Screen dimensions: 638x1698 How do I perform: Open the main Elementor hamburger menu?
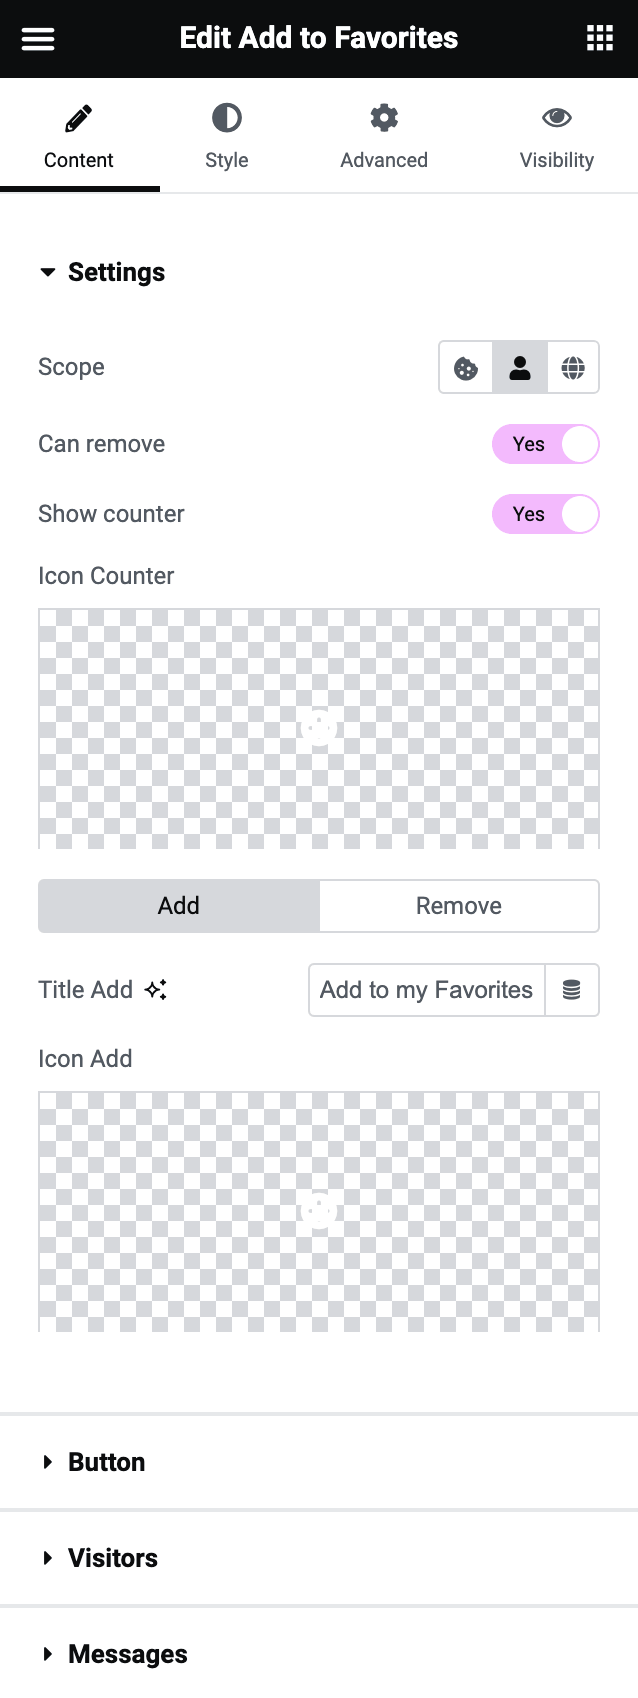tap(38, 38)
